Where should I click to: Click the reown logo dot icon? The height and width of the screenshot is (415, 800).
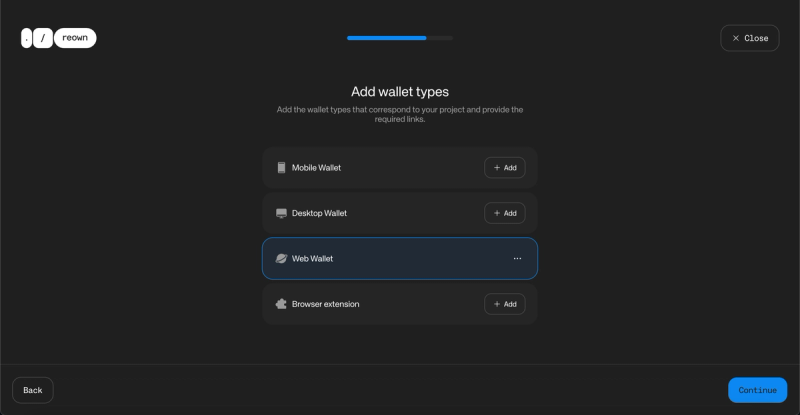27,38
